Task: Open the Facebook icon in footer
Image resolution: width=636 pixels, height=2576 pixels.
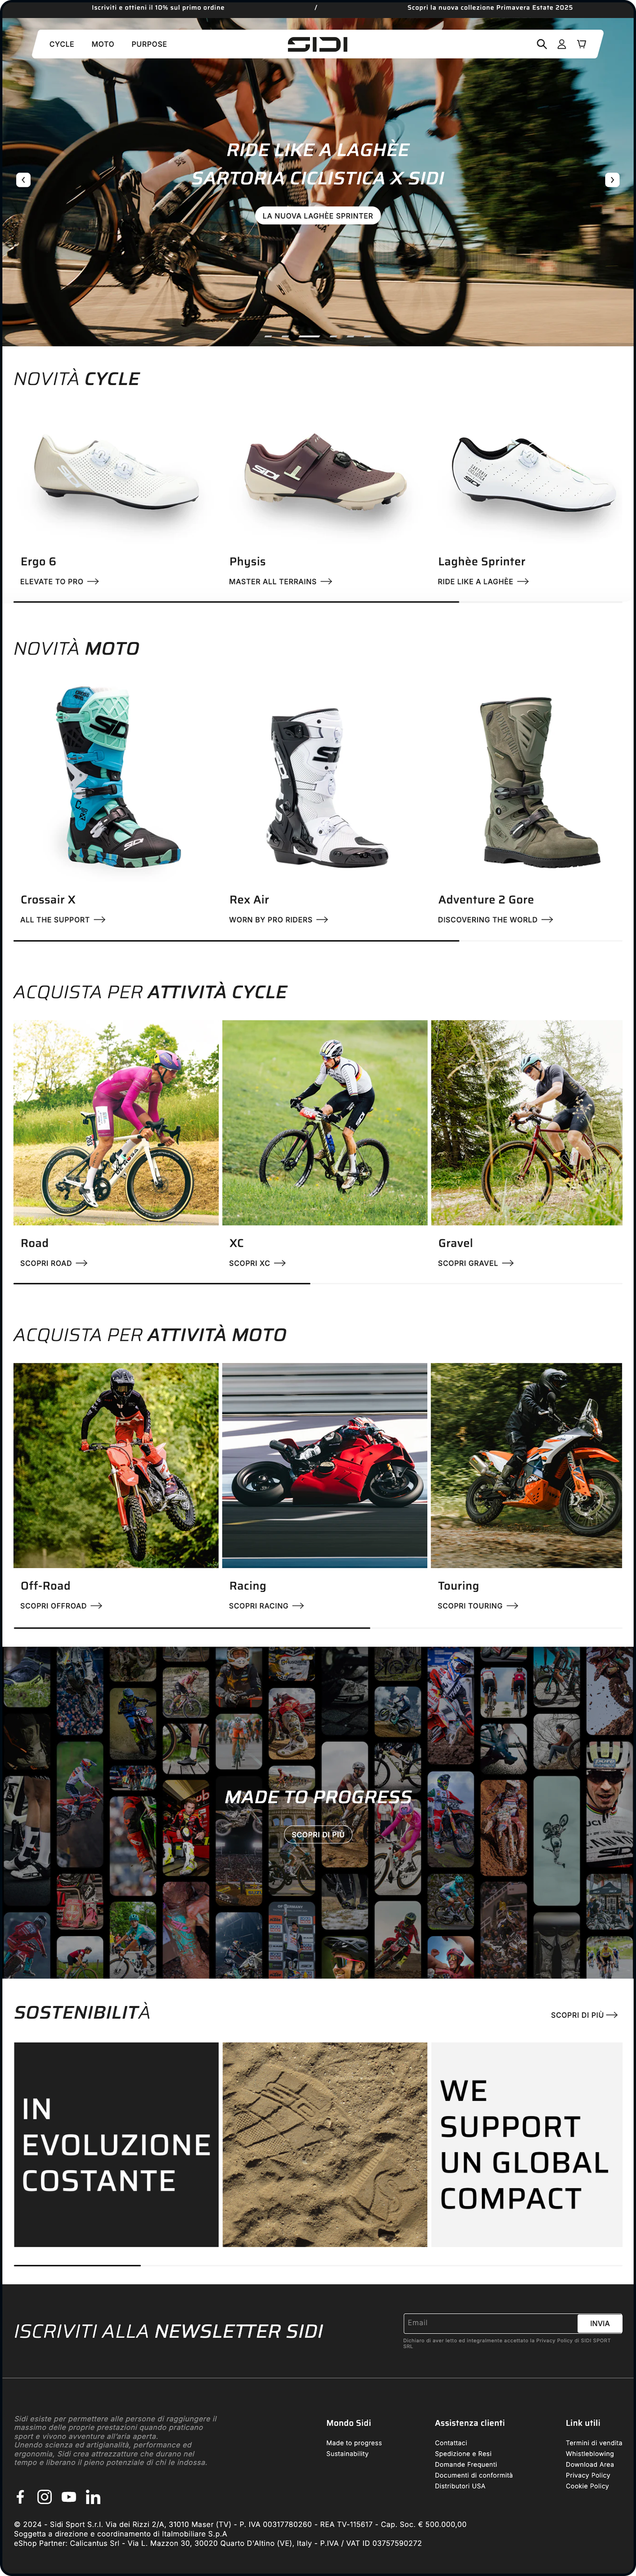Action: pos(20,2497)
